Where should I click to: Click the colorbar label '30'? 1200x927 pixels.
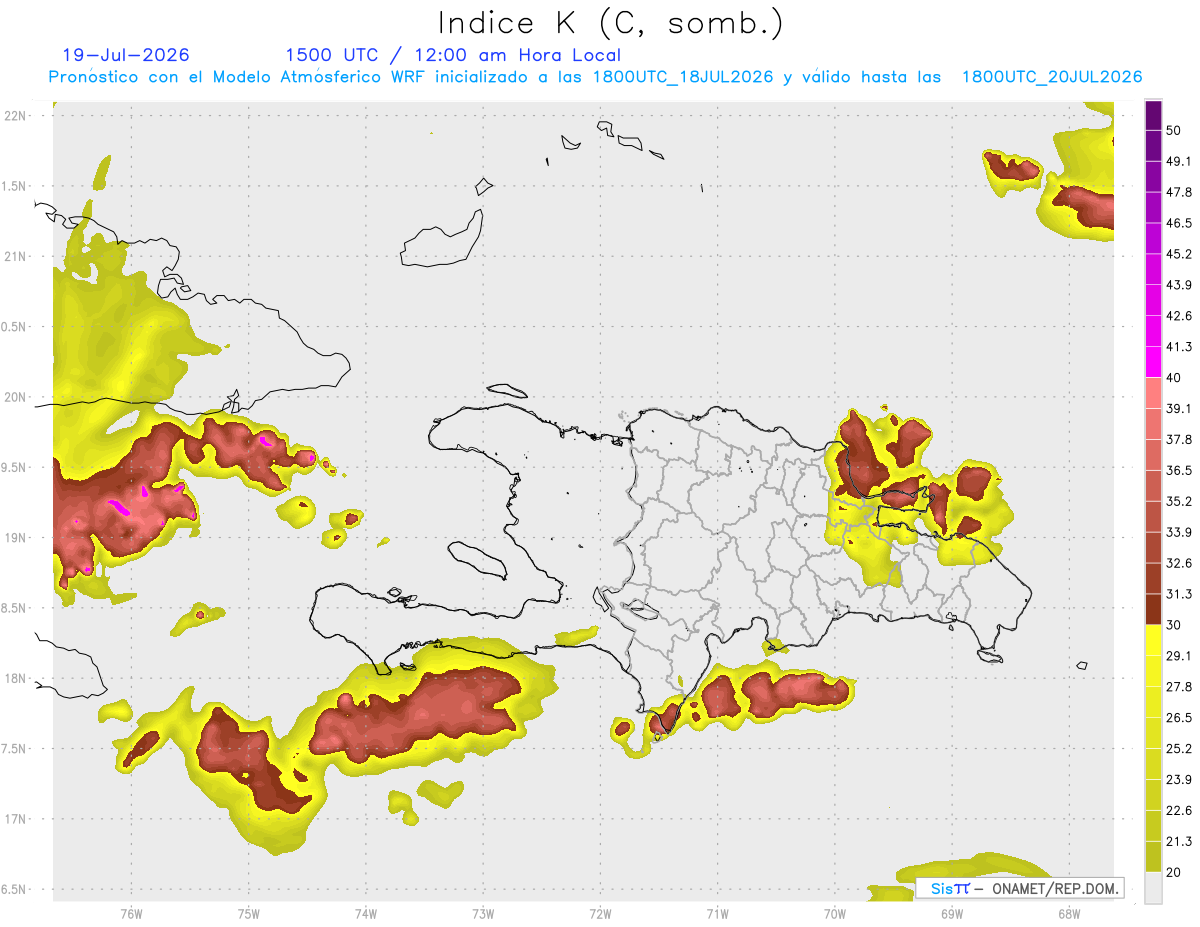(1174, 625)
